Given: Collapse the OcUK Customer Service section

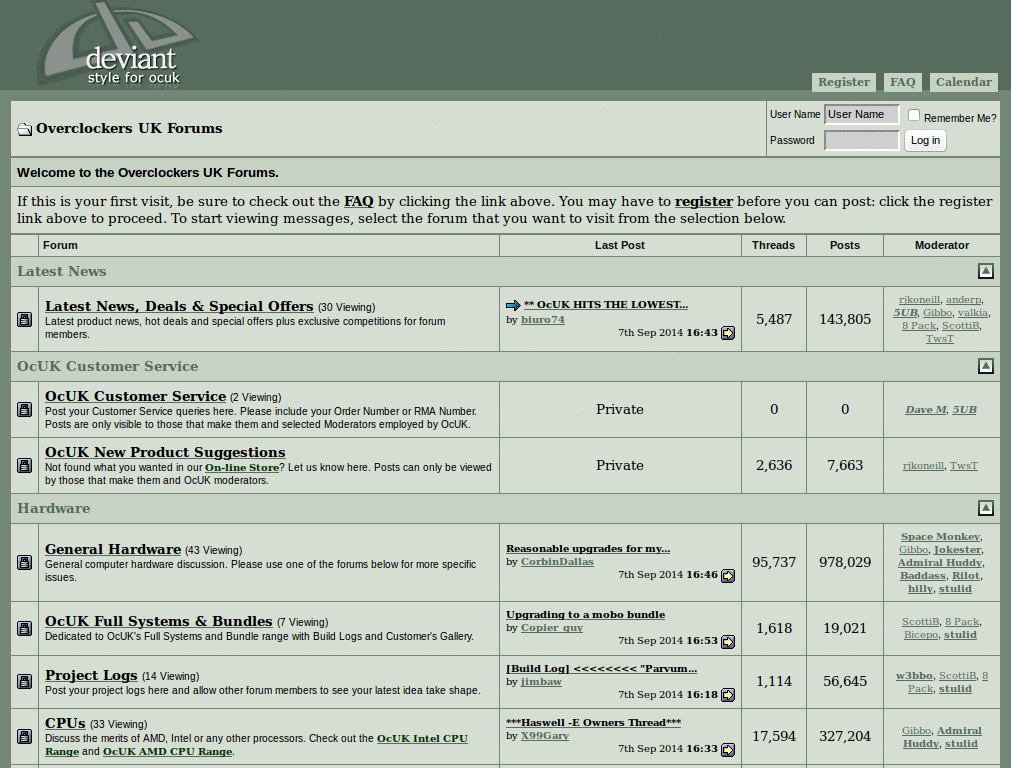Looking at the screenshot, I should click(x=986, y=366).
